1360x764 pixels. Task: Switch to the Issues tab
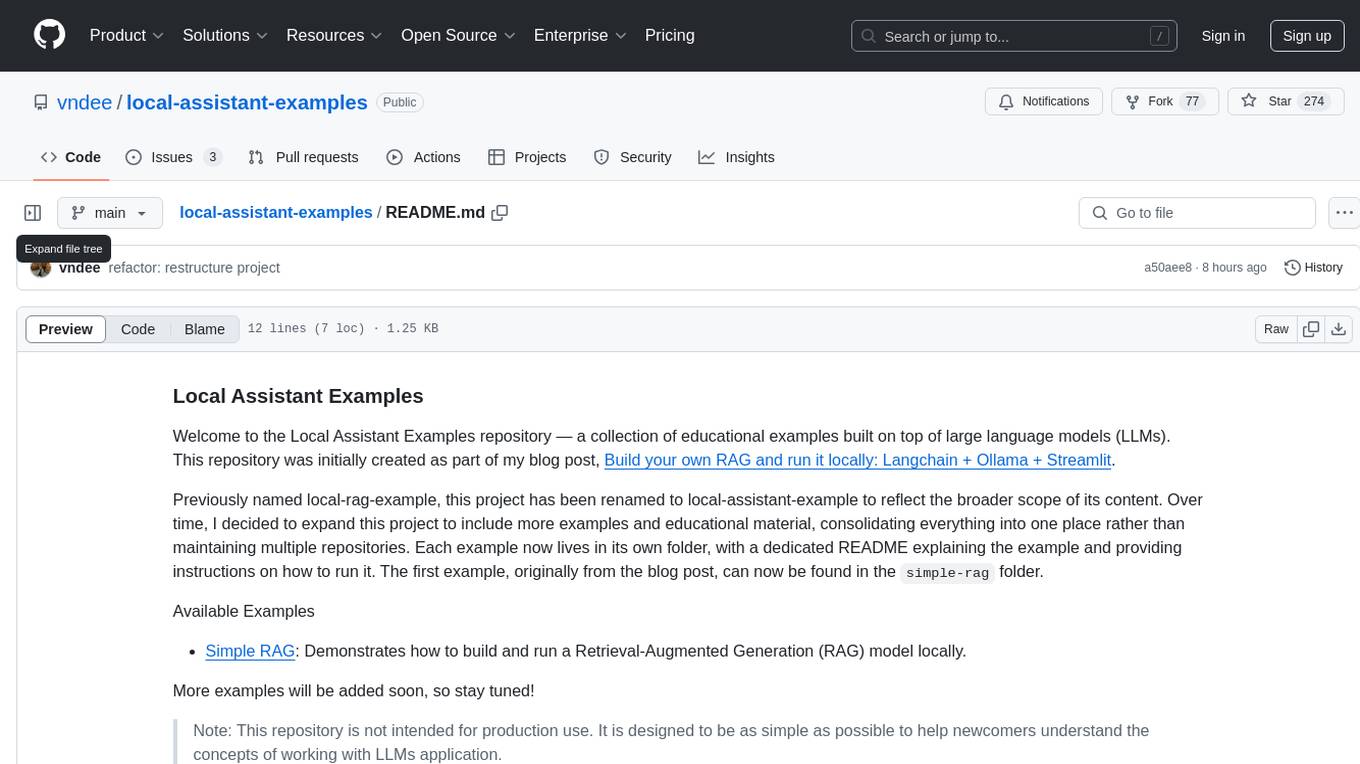coord(173,157)
